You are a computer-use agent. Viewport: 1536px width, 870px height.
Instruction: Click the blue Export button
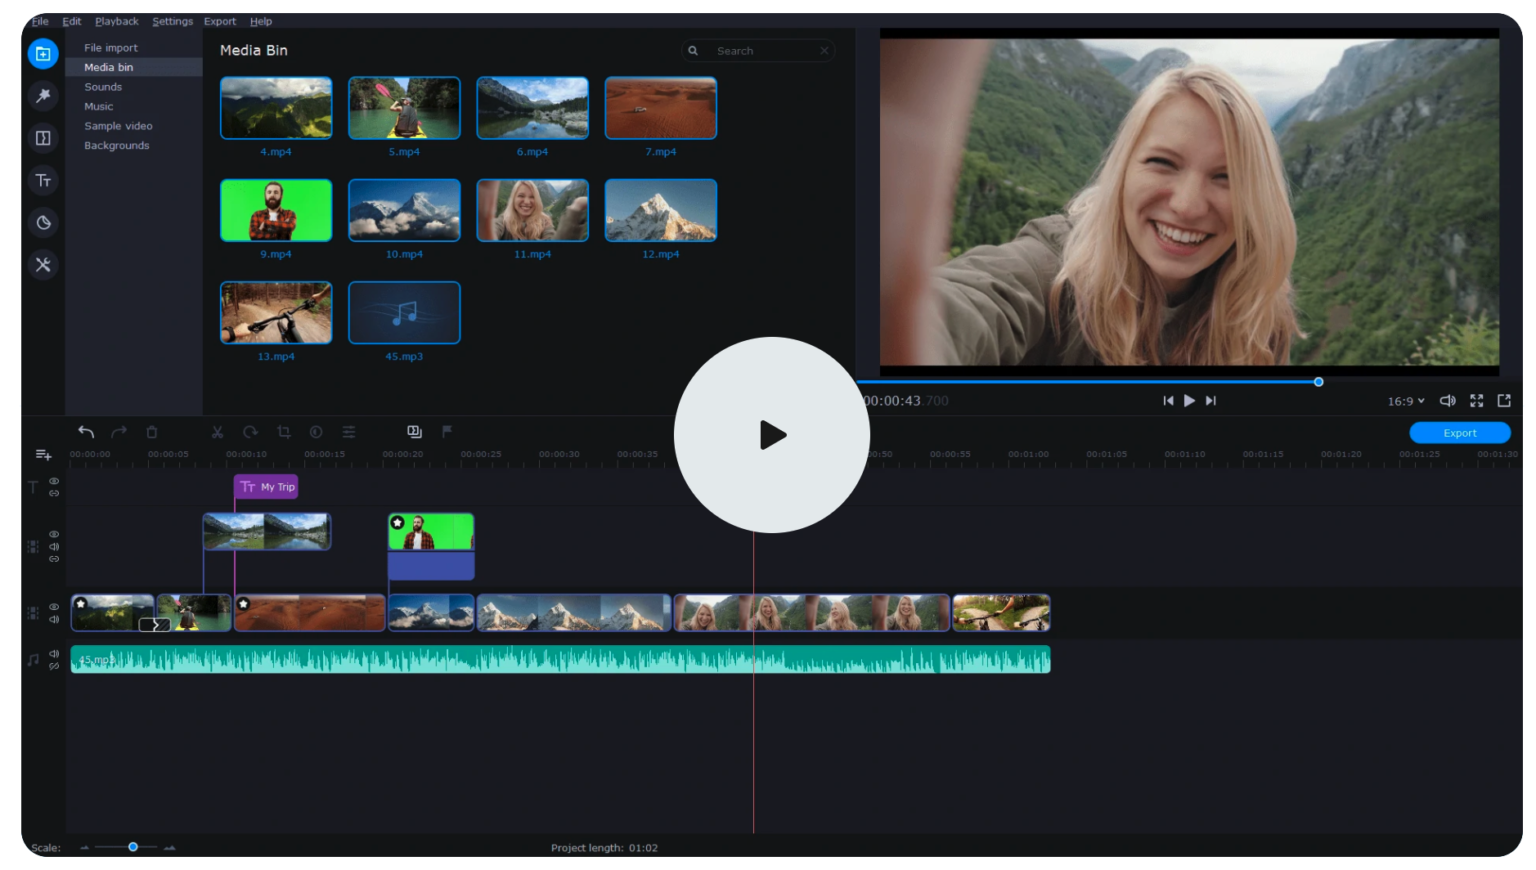tap(1459, 433)
